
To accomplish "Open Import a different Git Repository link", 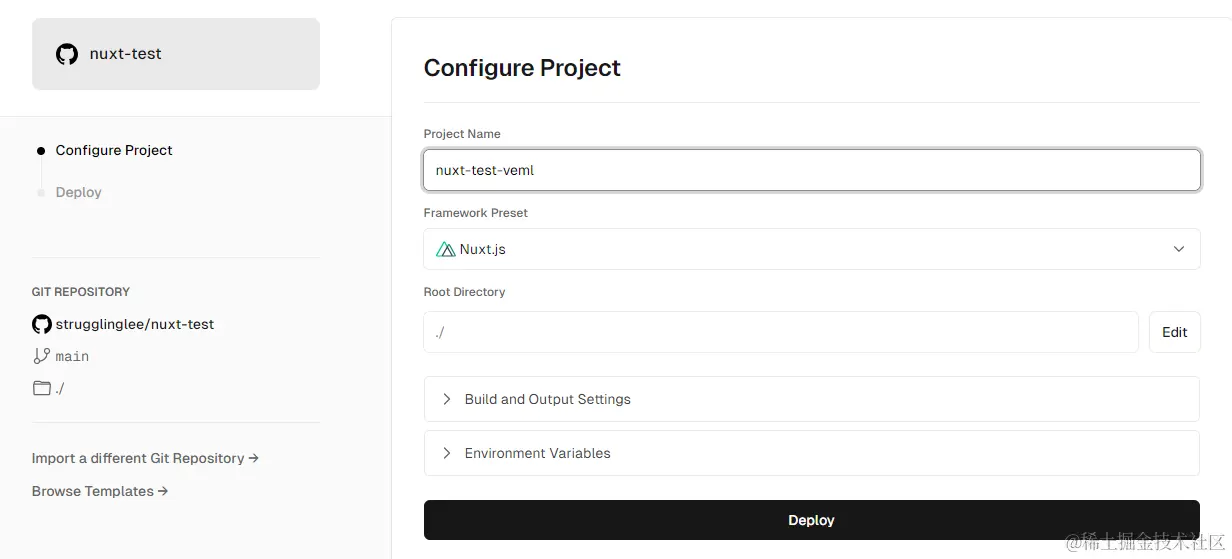I will coord(145,458).
